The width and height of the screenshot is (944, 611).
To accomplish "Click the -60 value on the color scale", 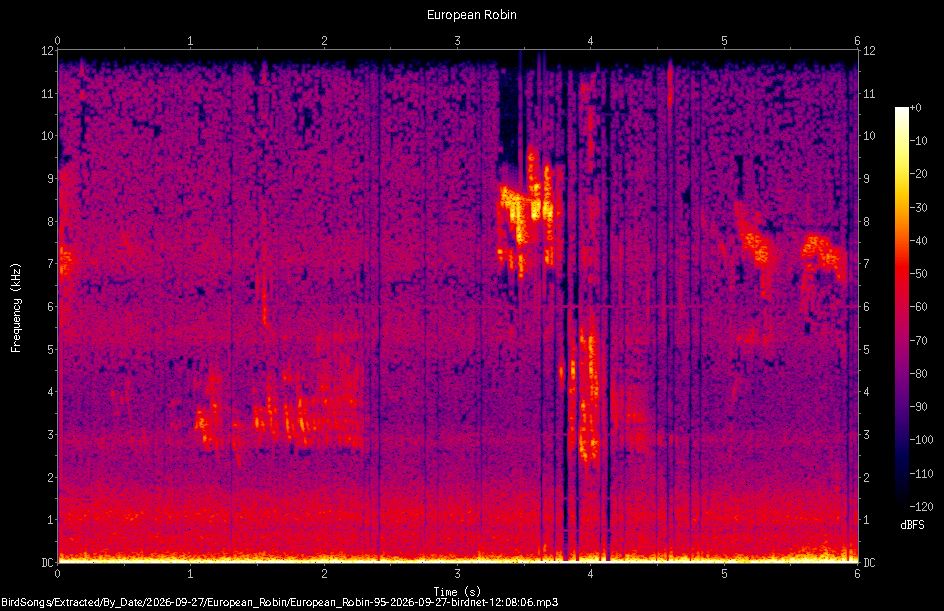I will (x=918, y=307).
